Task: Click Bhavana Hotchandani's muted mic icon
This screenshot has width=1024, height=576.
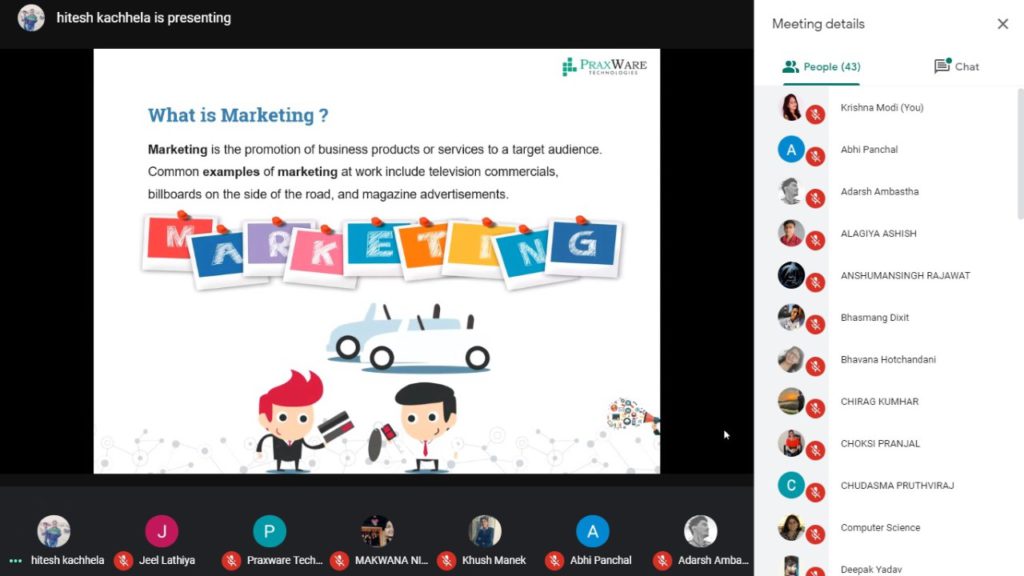Action: pyautogui.click(x=815, y=366)
